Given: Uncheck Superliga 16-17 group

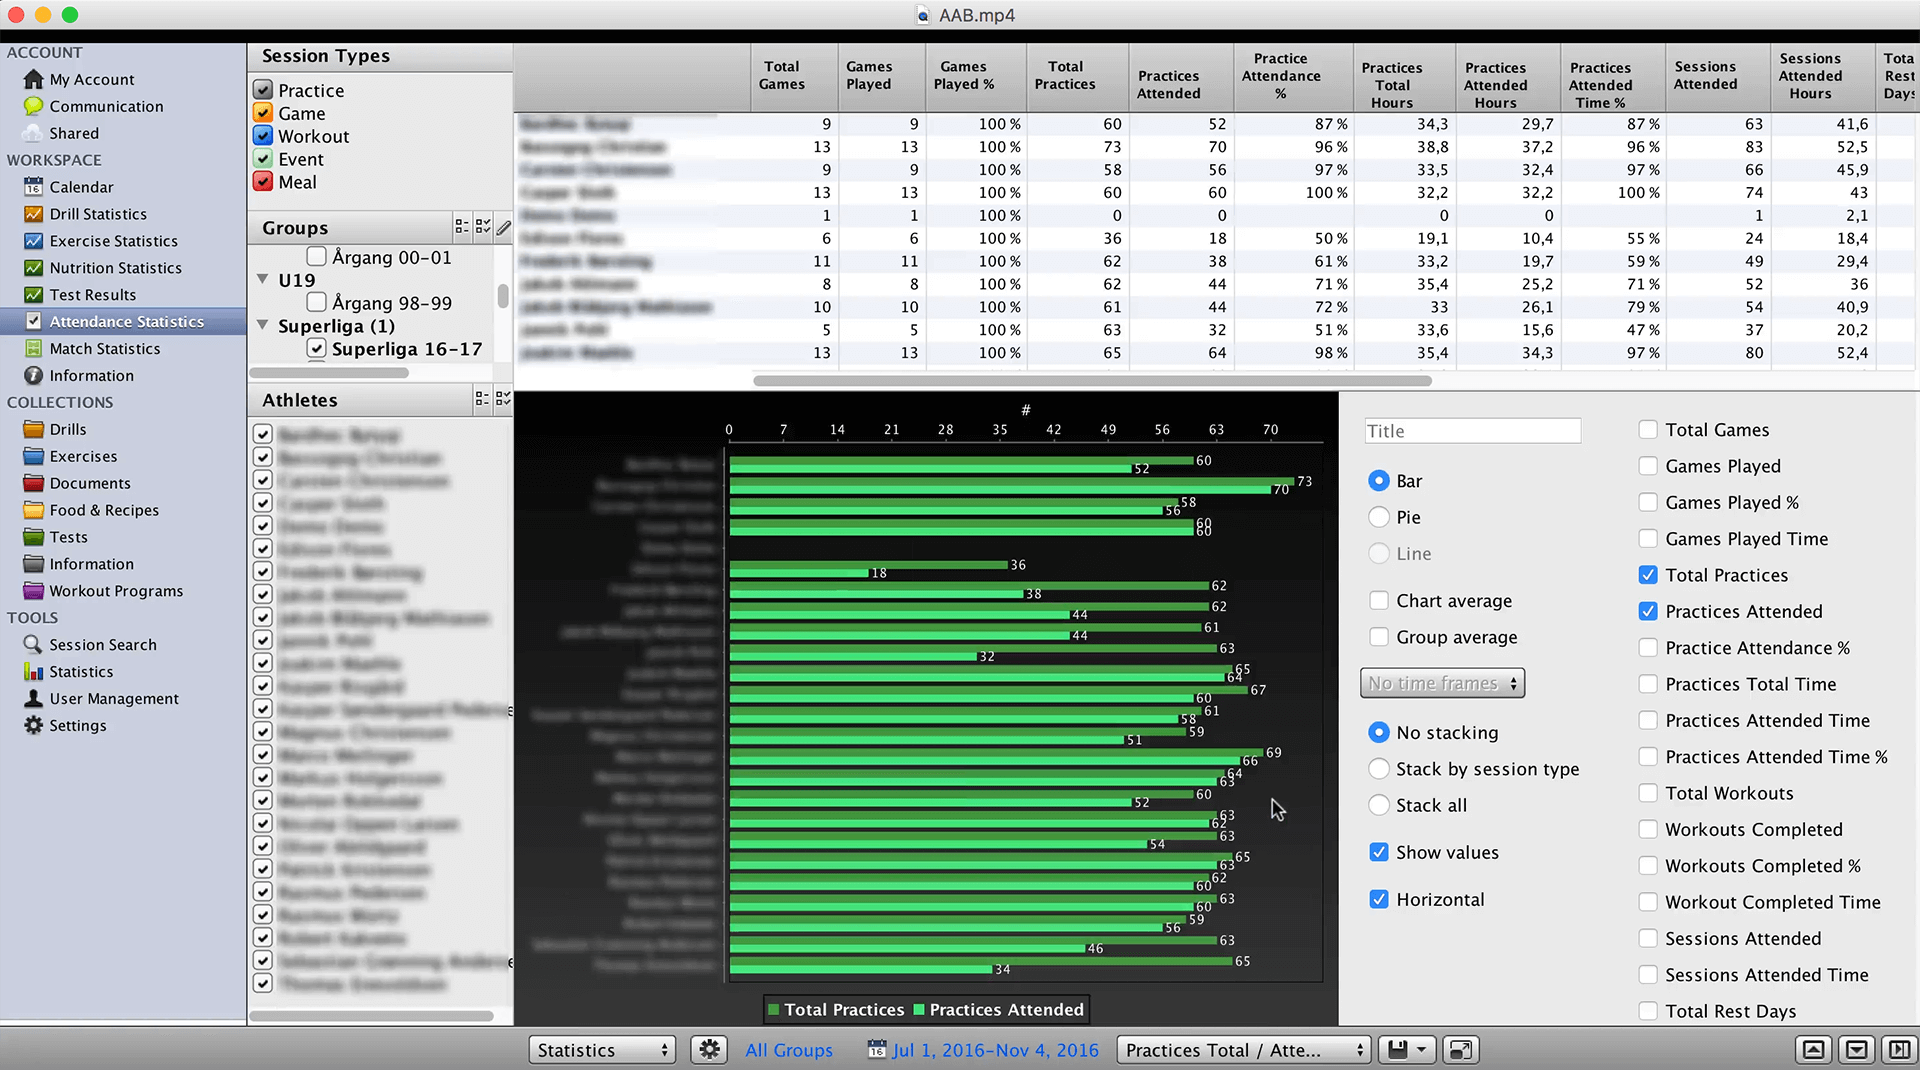Looking at the screenshot, I should point(316,349).
